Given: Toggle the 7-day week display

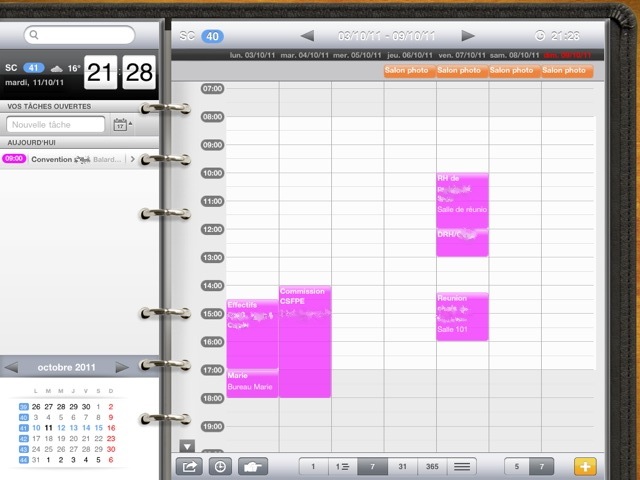Looking at the screenshot, I should click(x=542, y=466).
